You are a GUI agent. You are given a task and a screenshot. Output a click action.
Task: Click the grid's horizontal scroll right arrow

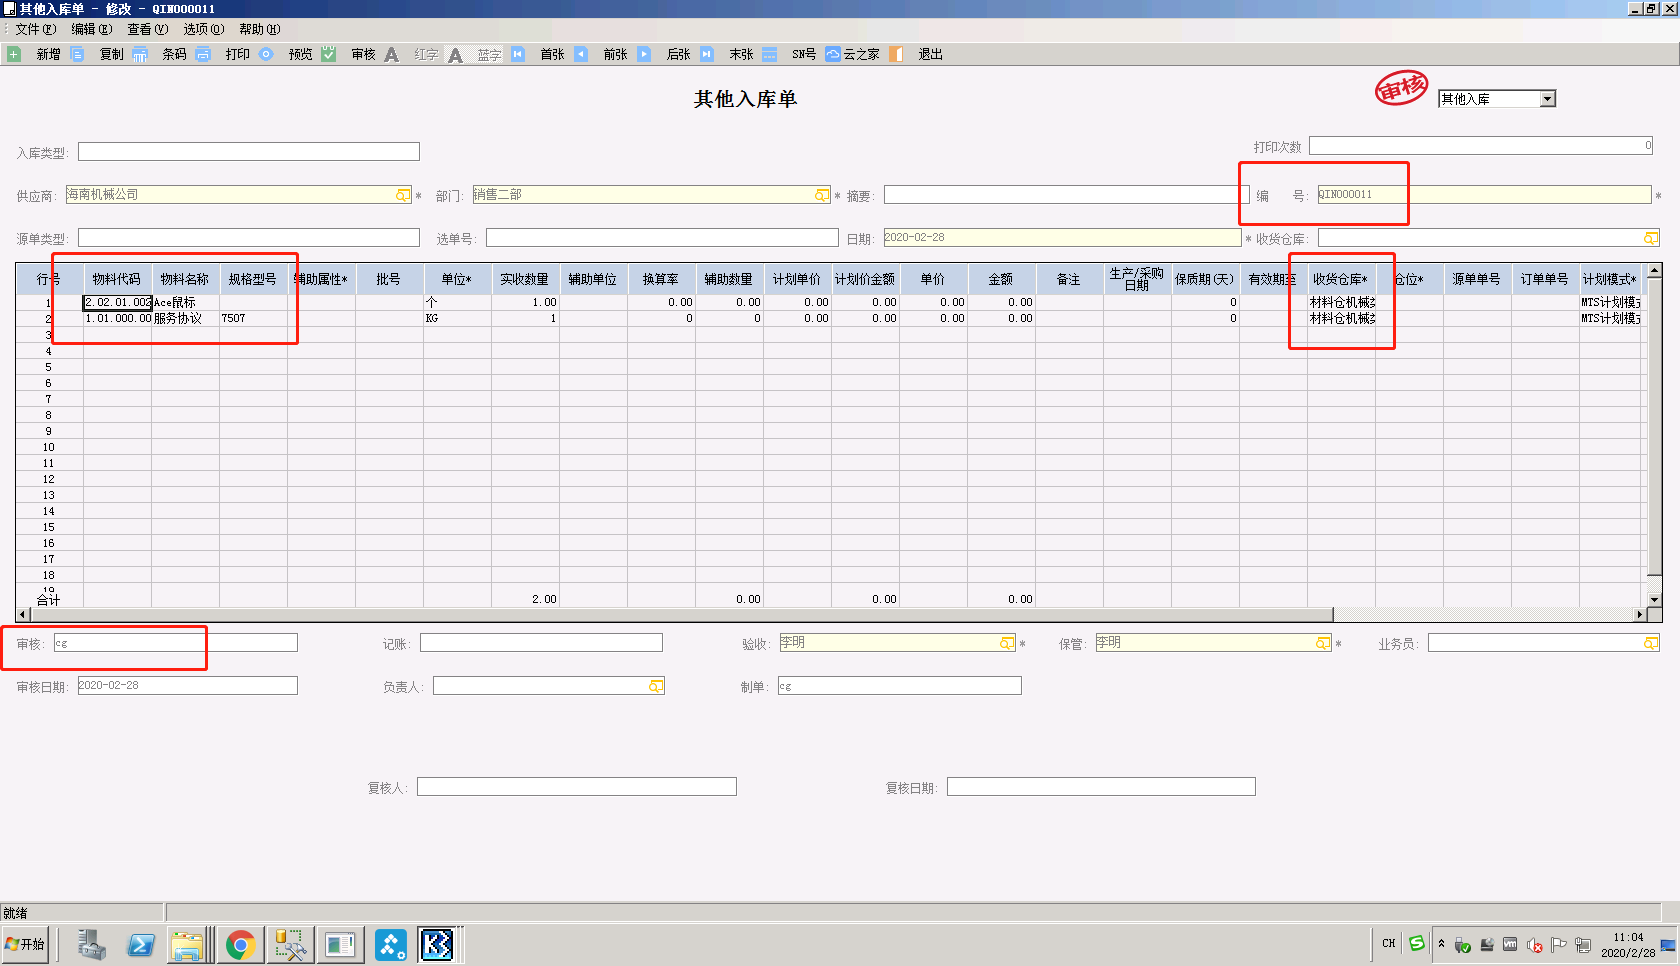click(x=1639, y=614)
